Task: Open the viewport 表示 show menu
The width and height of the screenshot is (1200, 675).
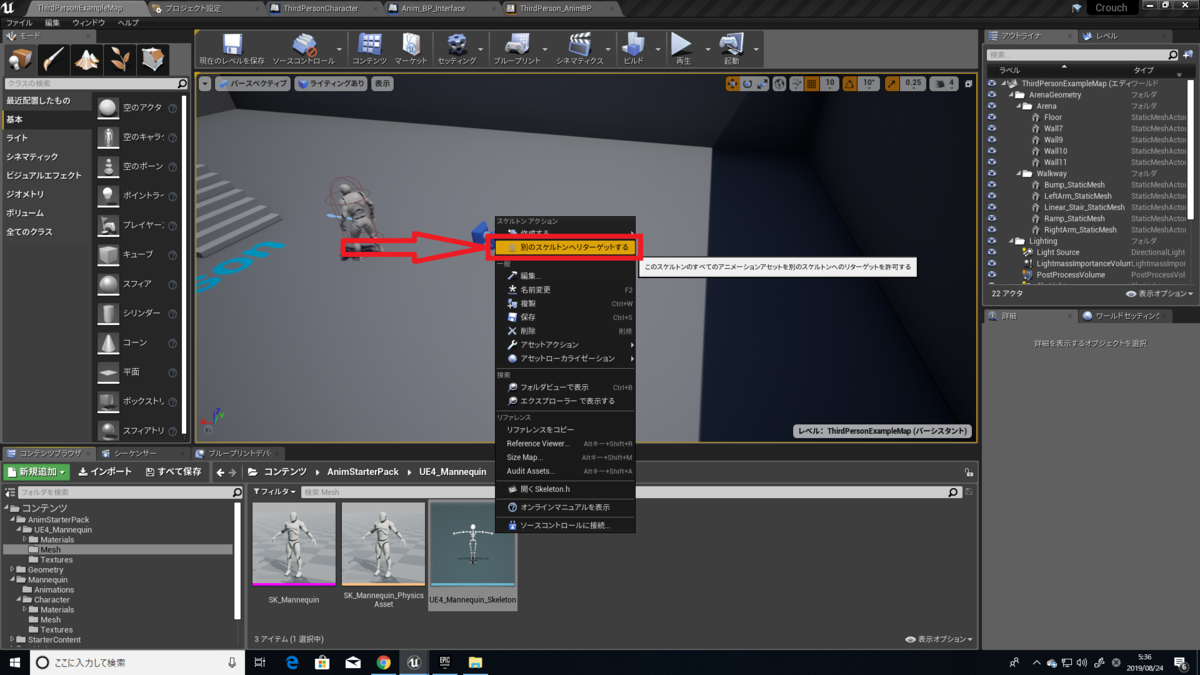Action: click(x=383, y=84)
